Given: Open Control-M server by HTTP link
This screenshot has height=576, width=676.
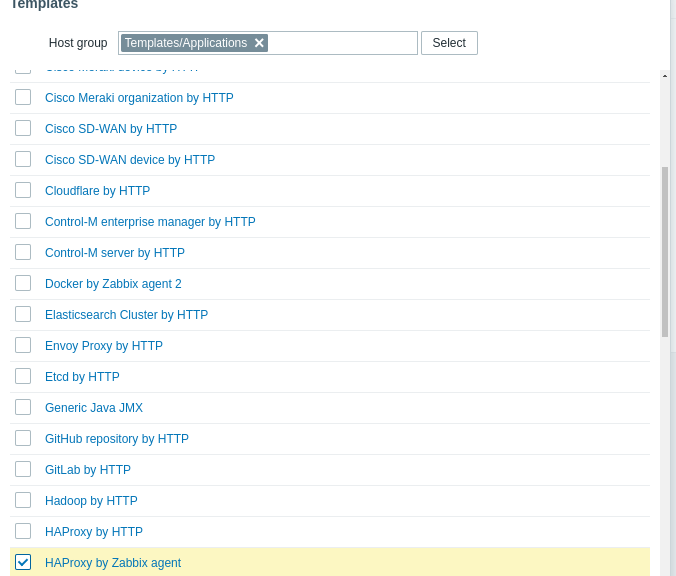Looking at the screenshot, I should [115, 253].
